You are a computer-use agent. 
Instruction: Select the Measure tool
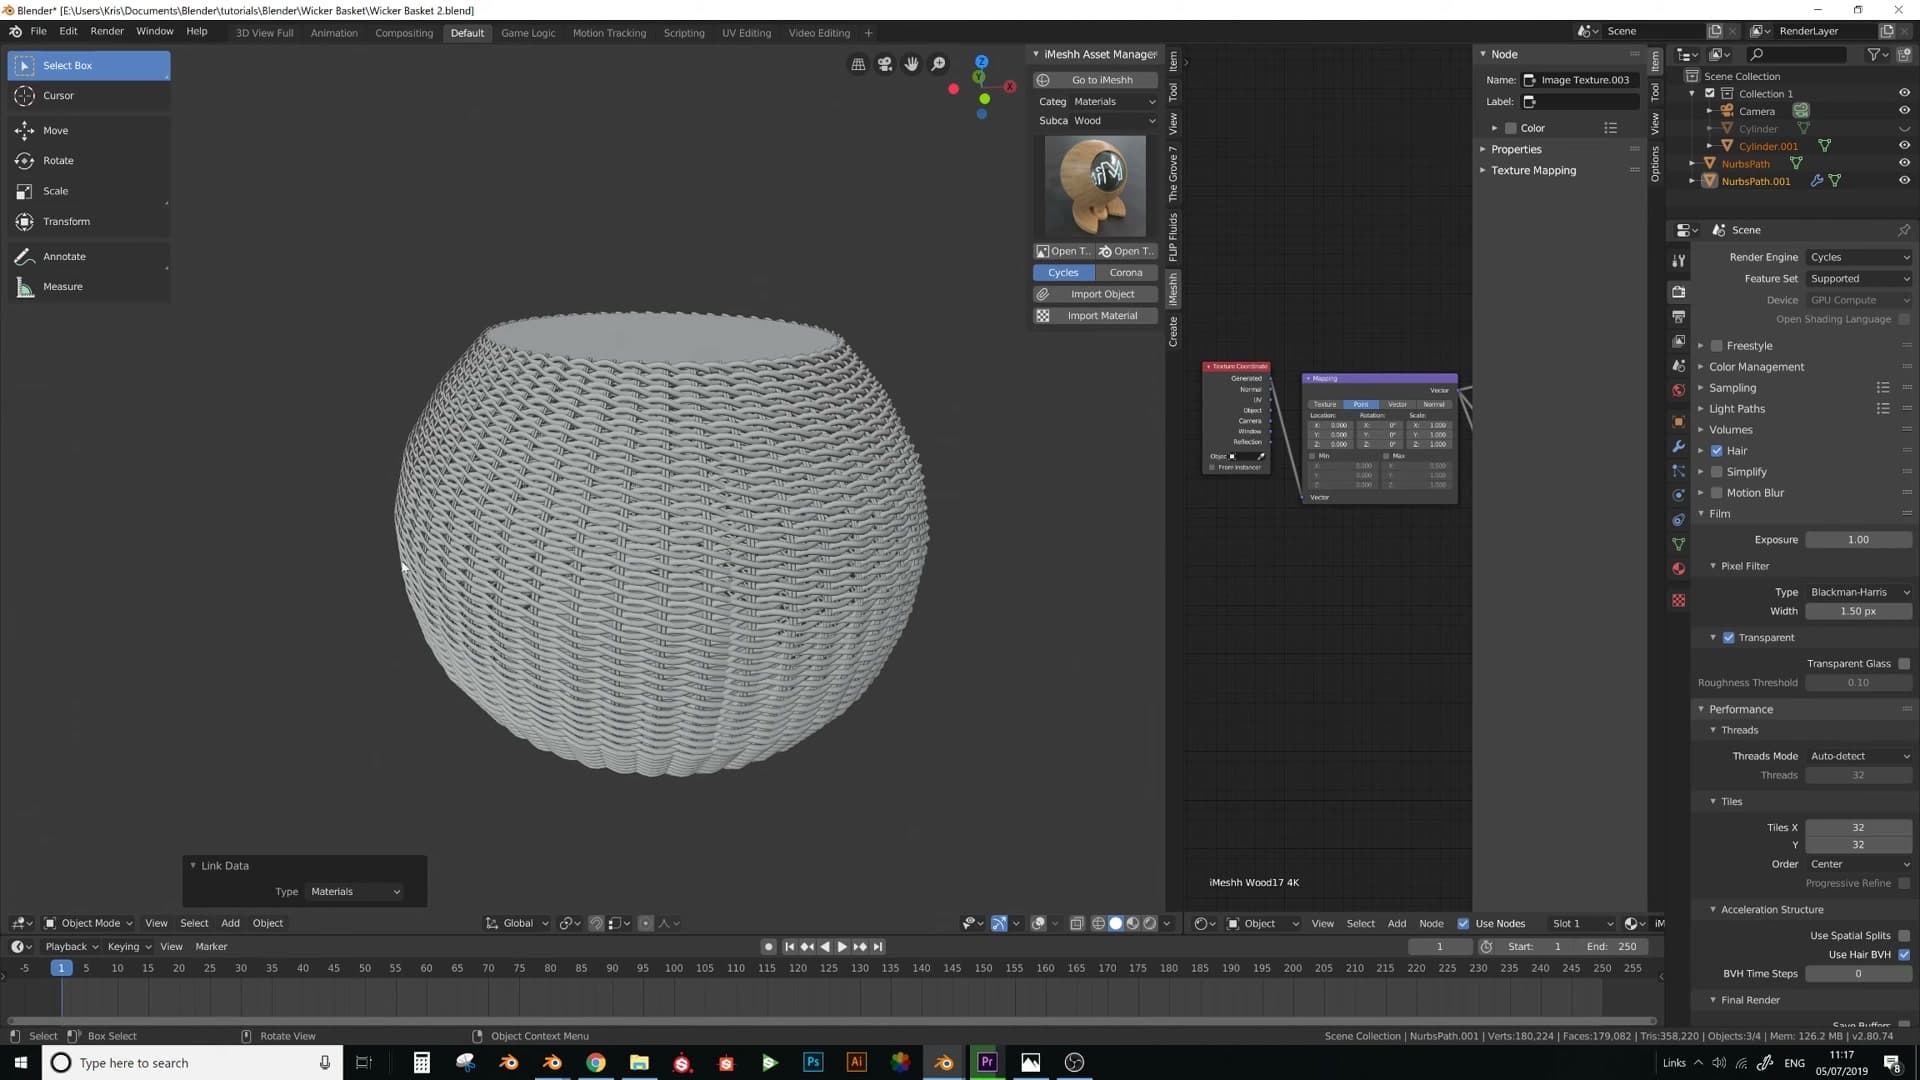tap(88, 287)
